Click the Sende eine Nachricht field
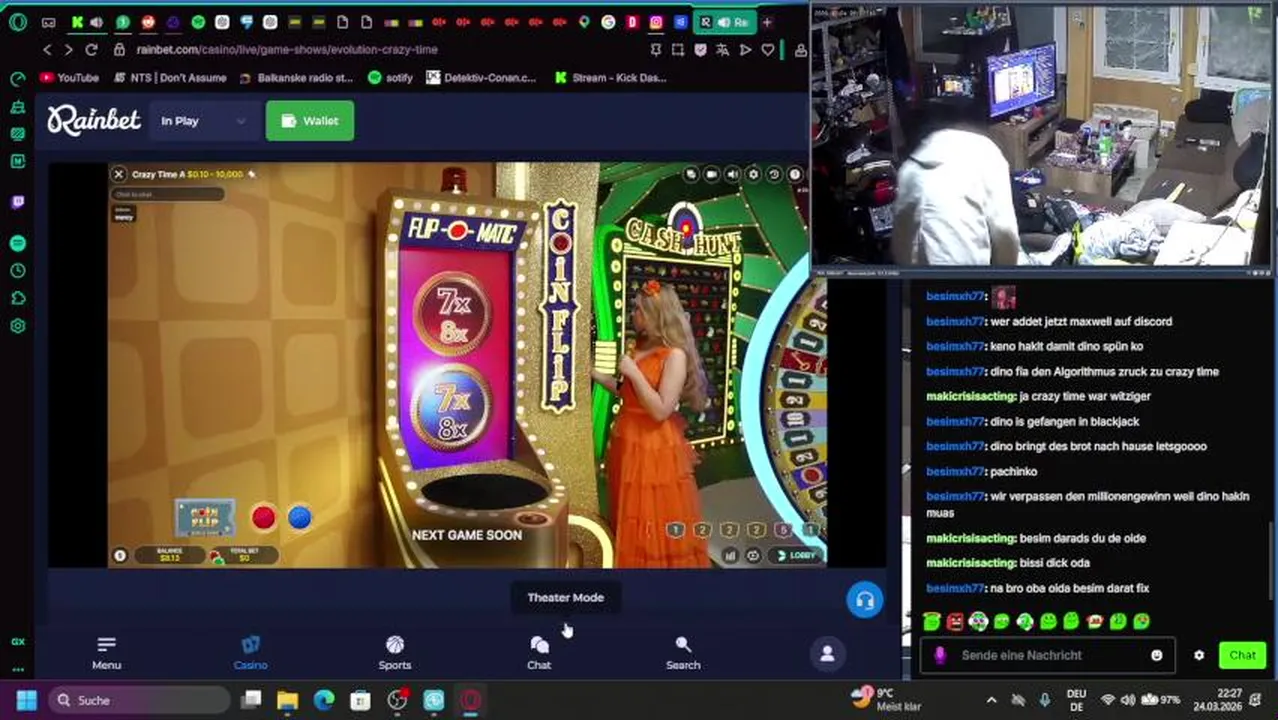This screenshot has height=720, width=1278. (x=1050, y=655)
